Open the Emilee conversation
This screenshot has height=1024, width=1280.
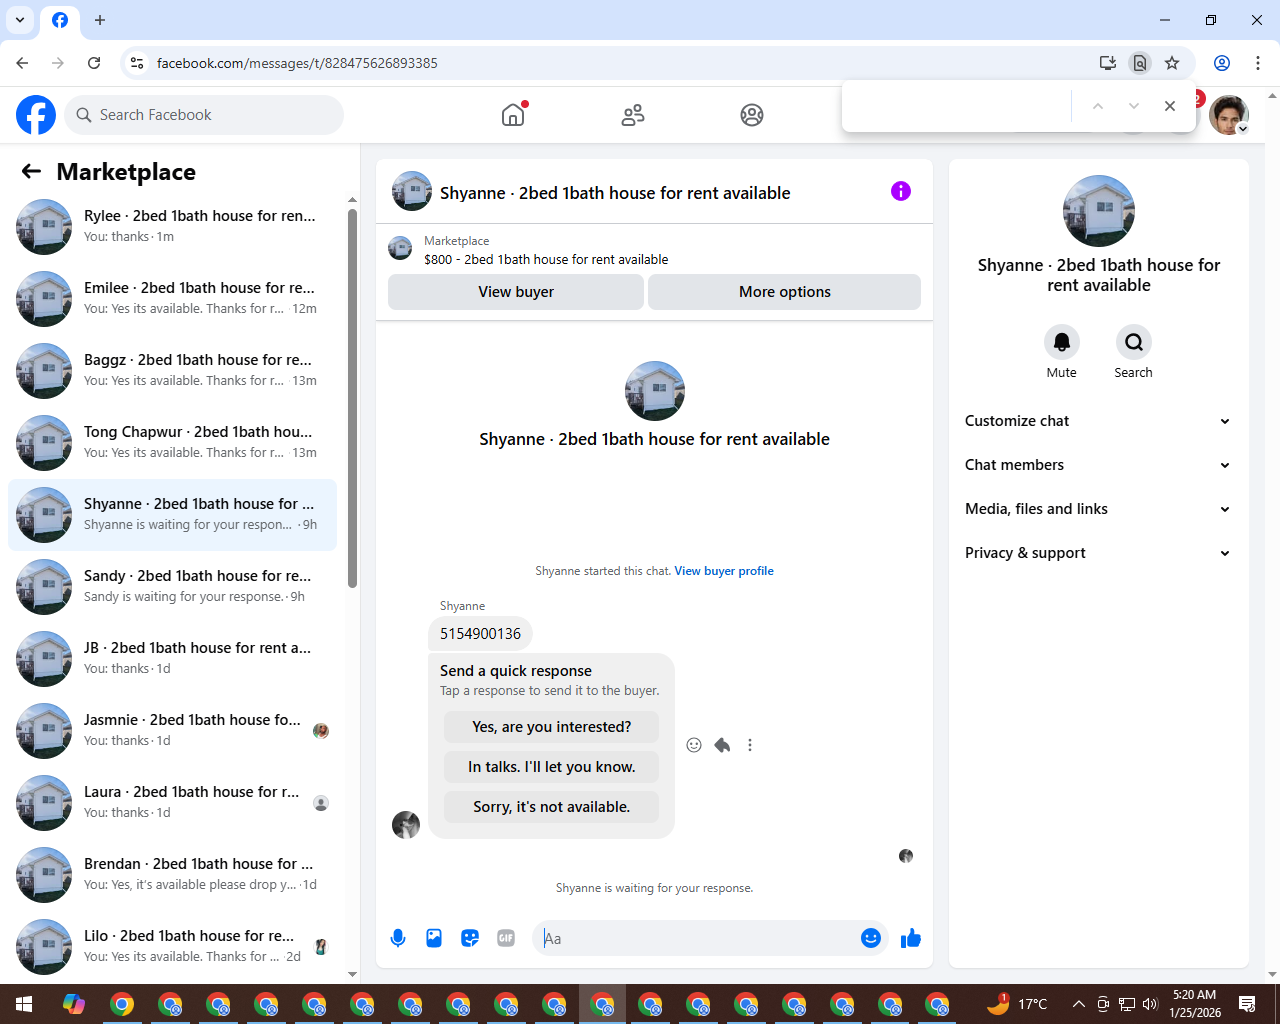(x=173, y=299)
